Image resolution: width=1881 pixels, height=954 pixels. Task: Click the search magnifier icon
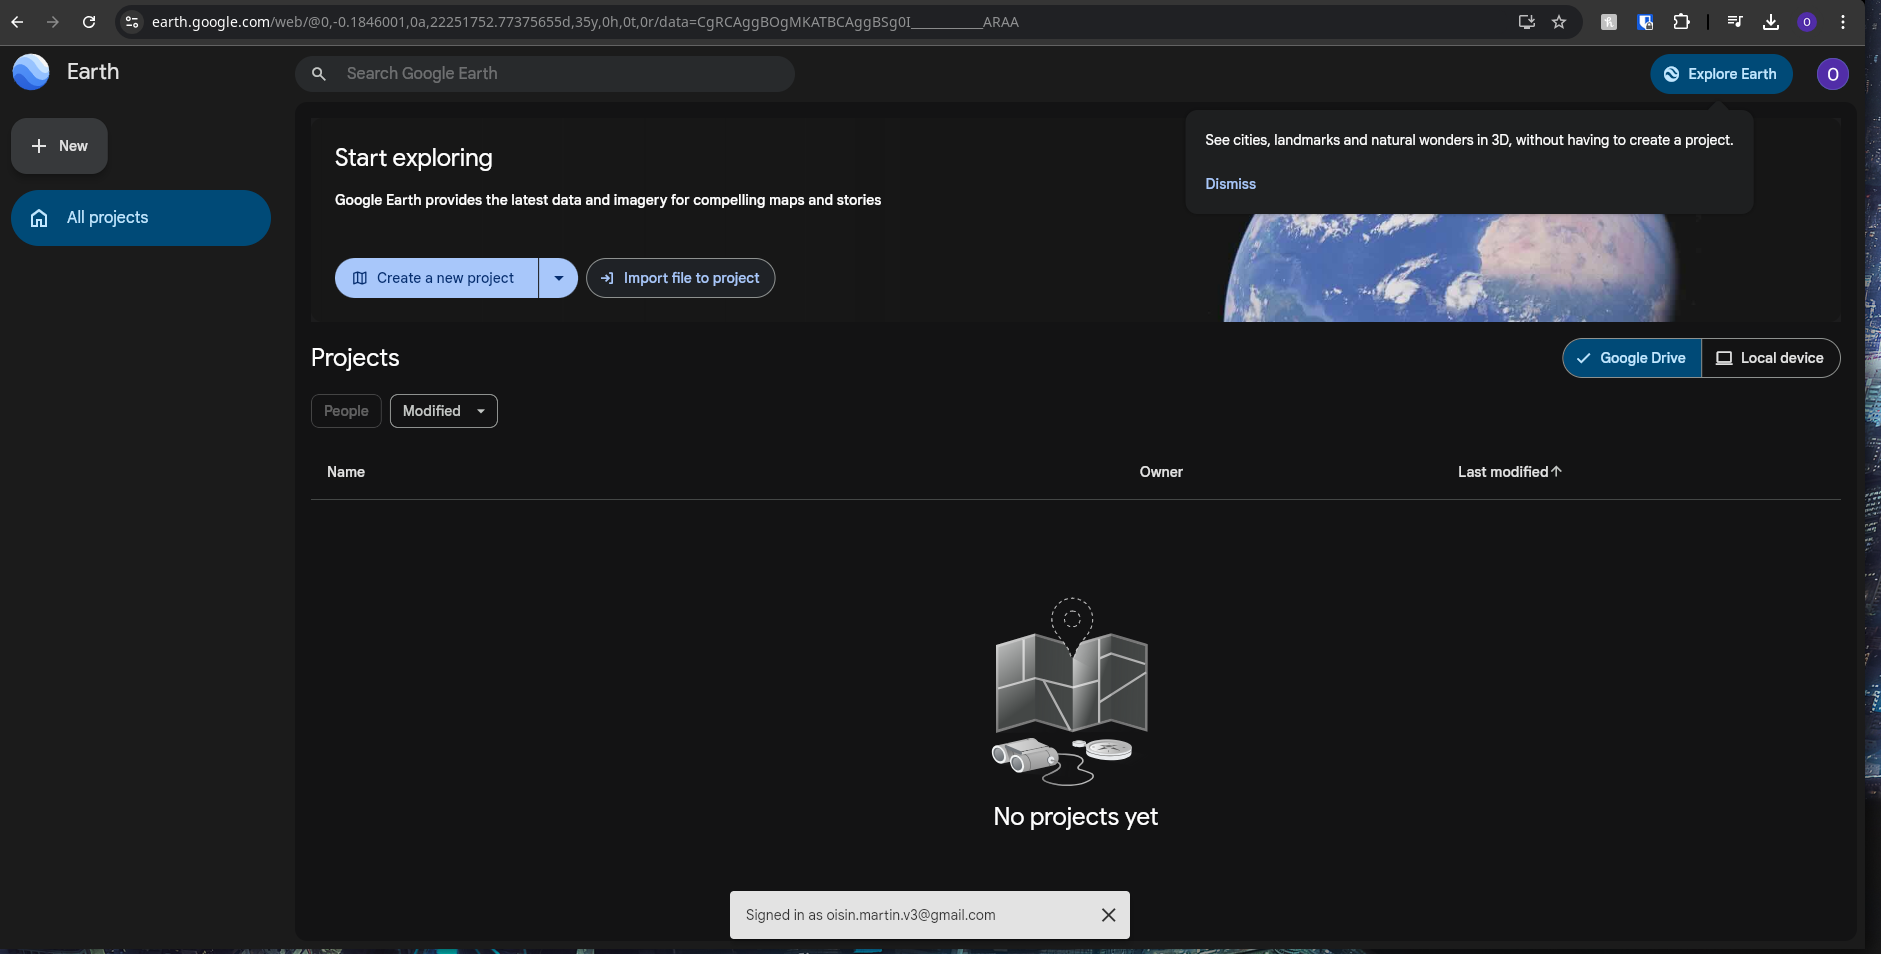click(319, 74)
